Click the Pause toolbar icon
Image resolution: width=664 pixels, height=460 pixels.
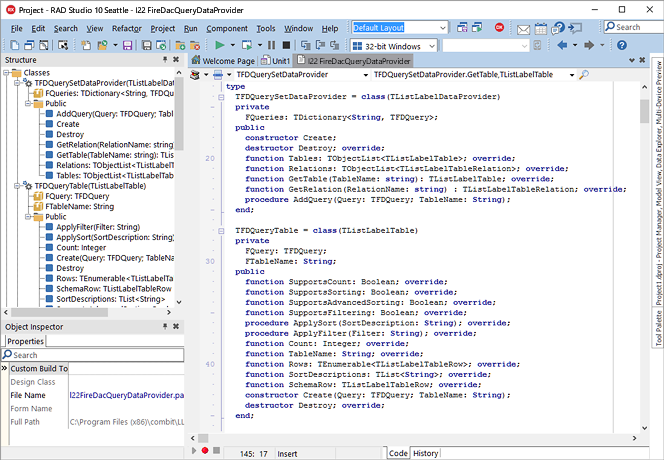click(x=271, y=45)
